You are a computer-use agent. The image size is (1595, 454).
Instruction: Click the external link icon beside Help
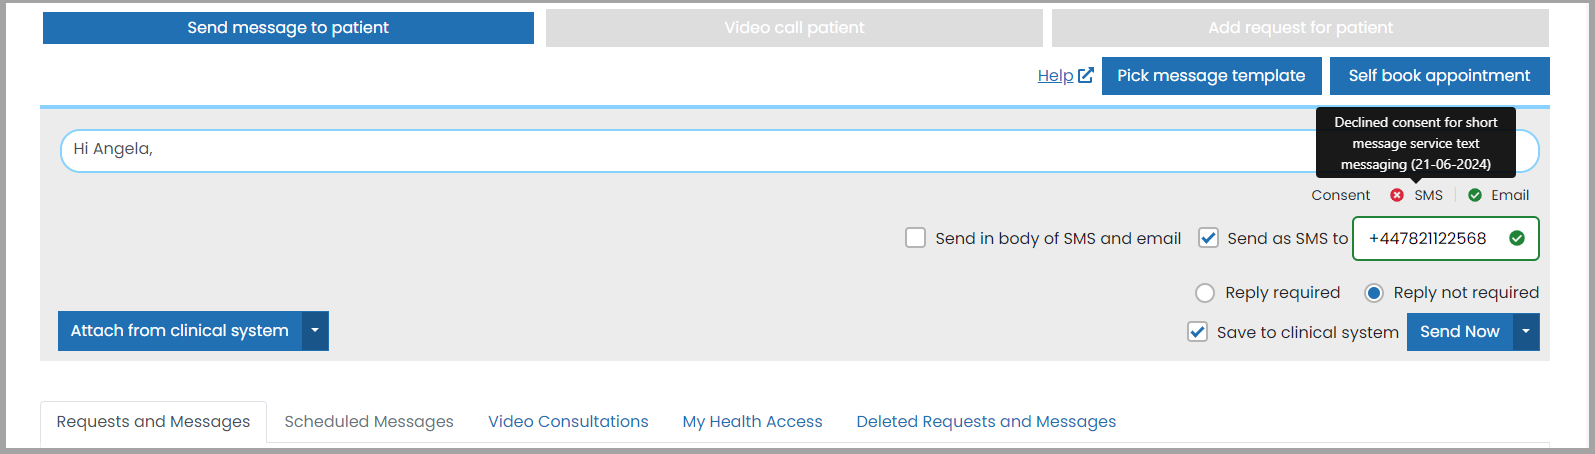click(x=1086, y=75)
